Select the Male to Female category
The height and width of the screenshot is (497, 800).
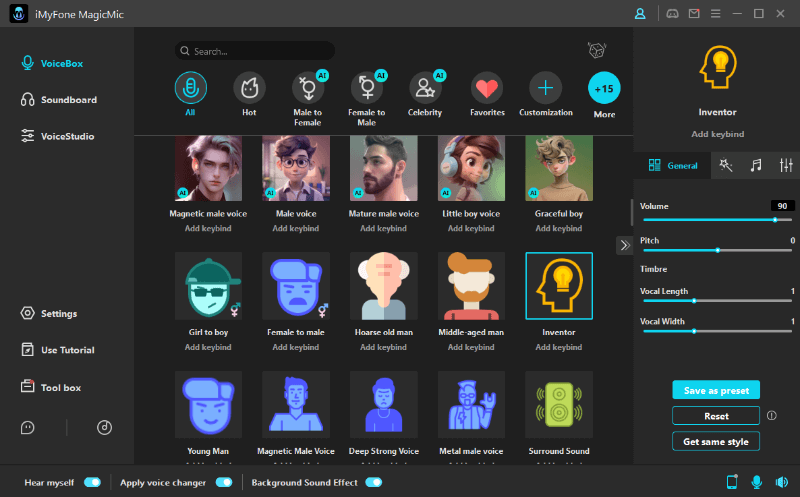tap(308, 88)
